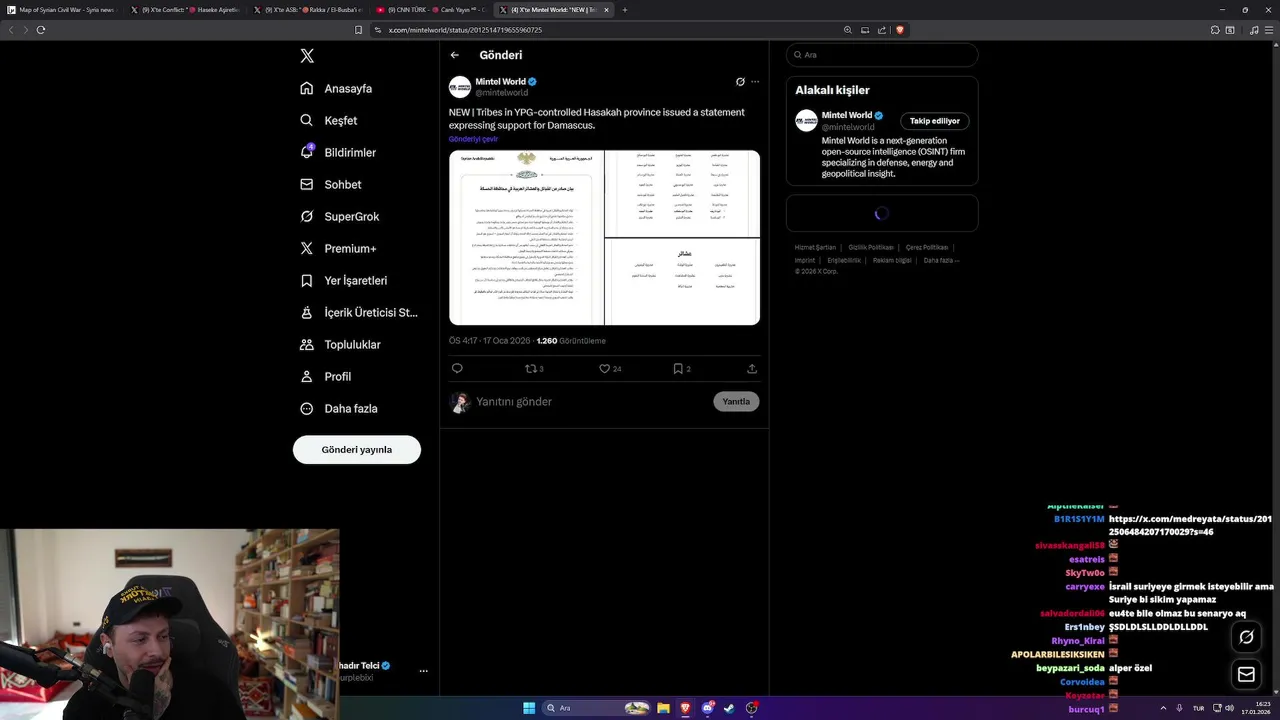Click Brave Shields lion icon
Image resolution: width=1280 pixels, height=720 pixels.
click(x=900, y=30)
